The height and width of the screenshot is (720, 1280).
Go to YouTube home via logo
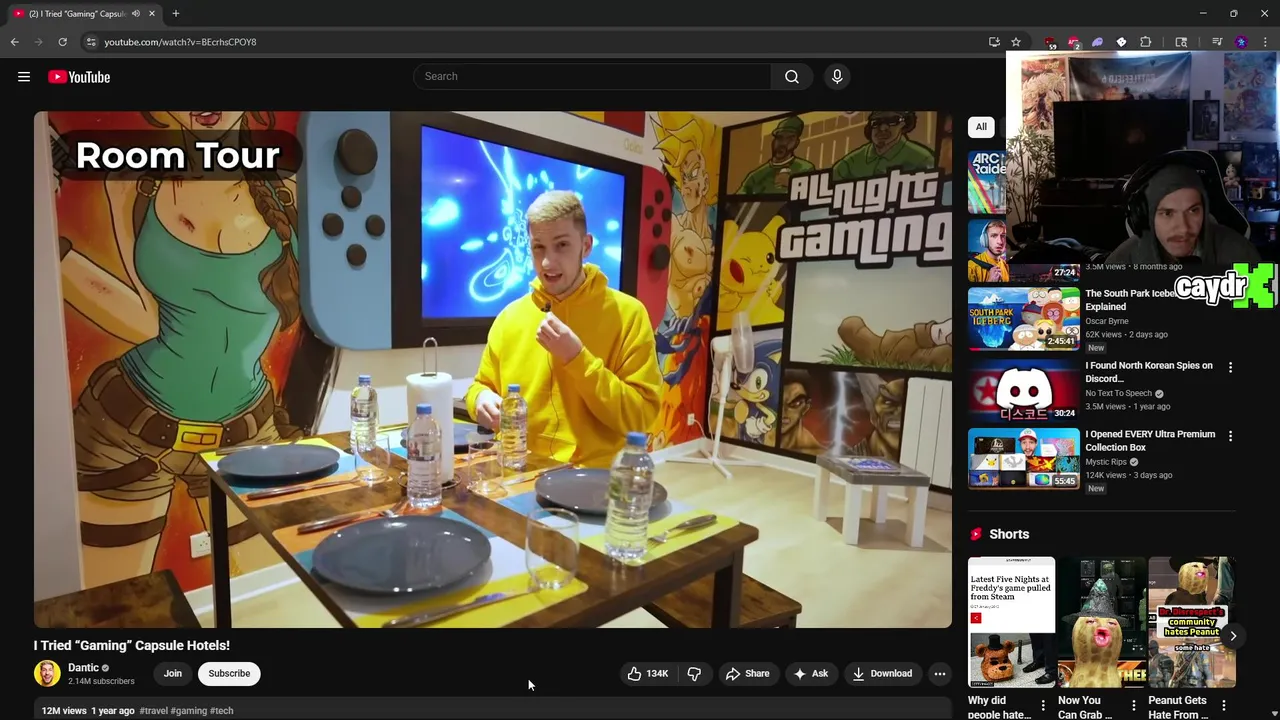click(79, 77)
